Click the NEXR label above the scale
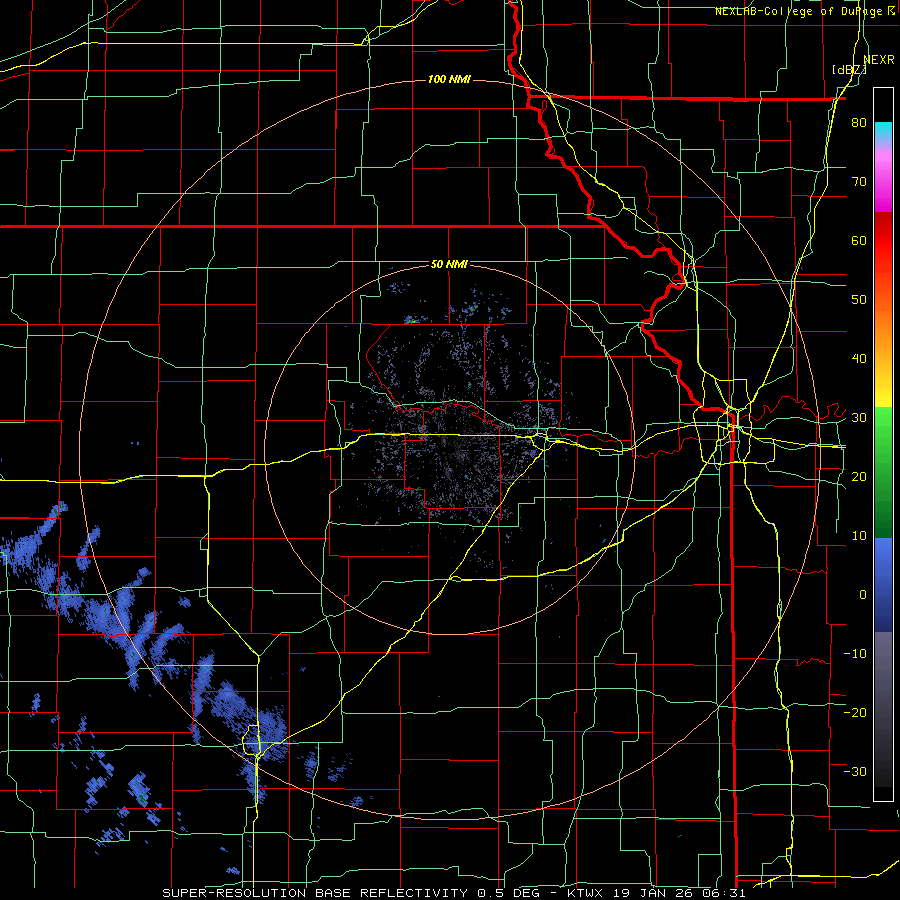The image size is (900, 900). (x=879, y=60)
